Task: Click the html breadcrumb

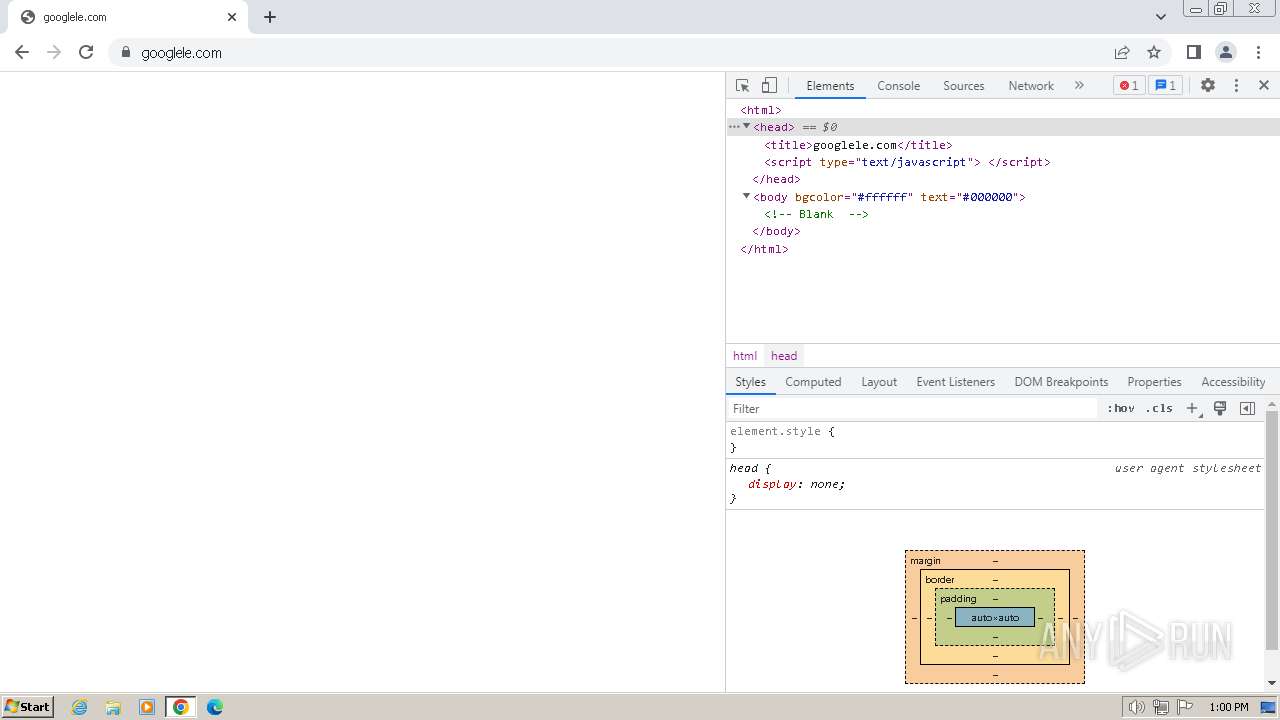Action: pos(745,356)
